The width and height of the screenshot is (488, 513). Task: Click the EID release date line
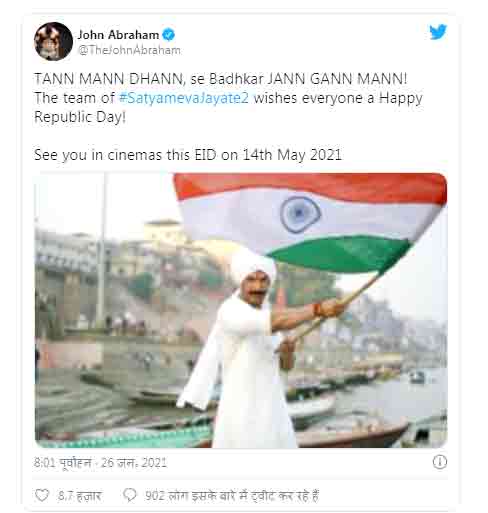pos(188,155)
